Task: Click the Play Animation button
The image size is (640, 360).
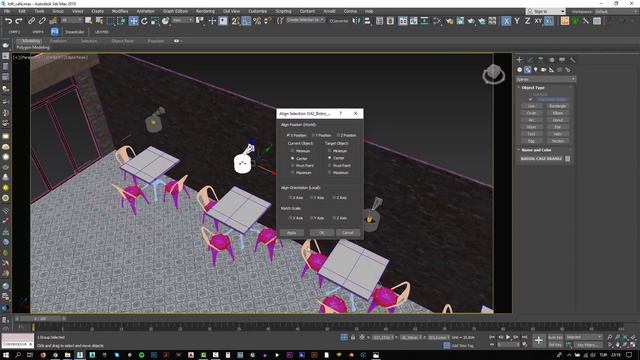Action: point(508,337)
